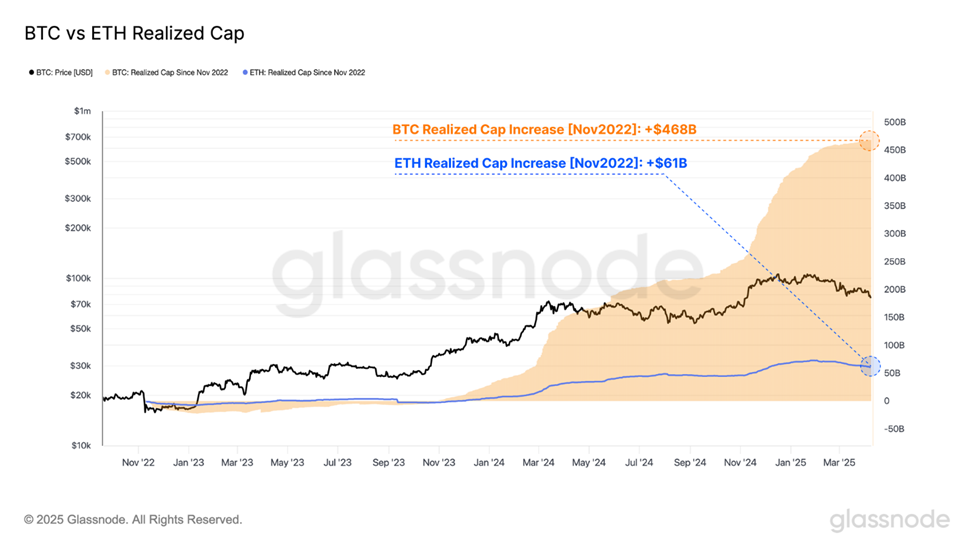
Task: Click the Jan '25 x-axis label
Action: pyautogui.click(x=790, y=463)
